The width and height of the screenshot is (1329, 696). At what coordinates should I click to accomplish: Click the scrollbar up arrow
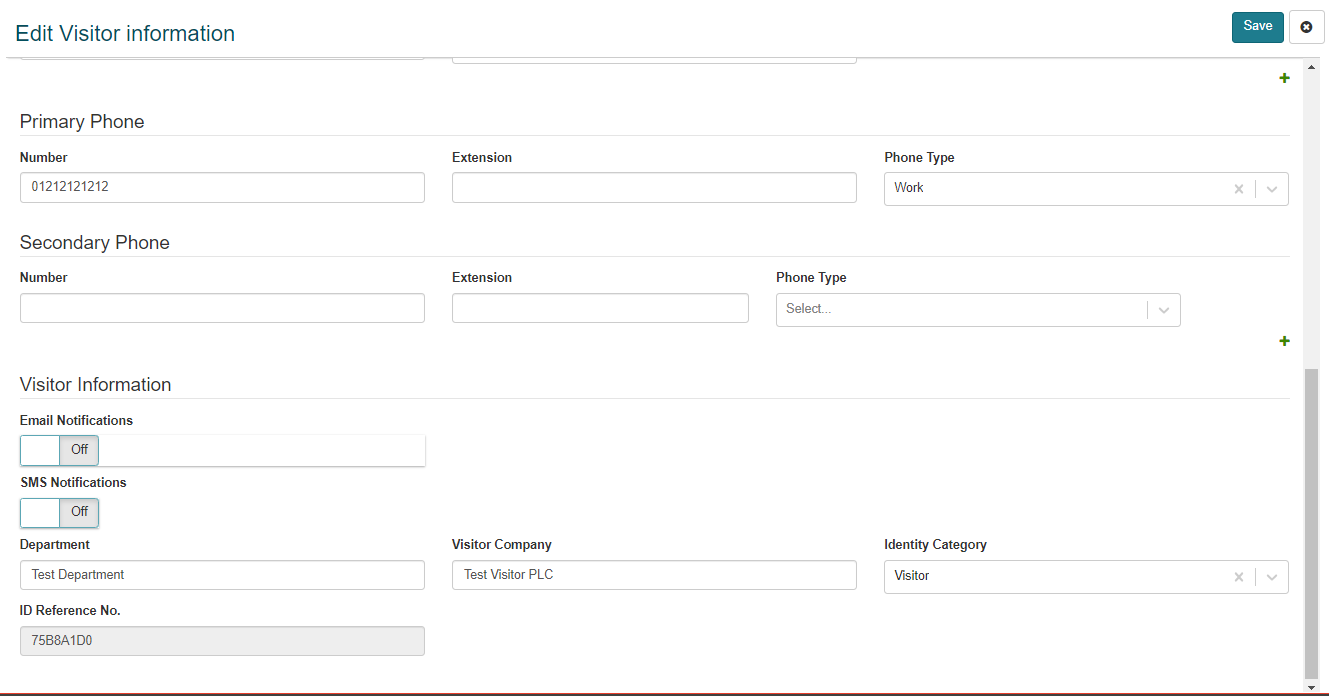[x=1312, y=67]
